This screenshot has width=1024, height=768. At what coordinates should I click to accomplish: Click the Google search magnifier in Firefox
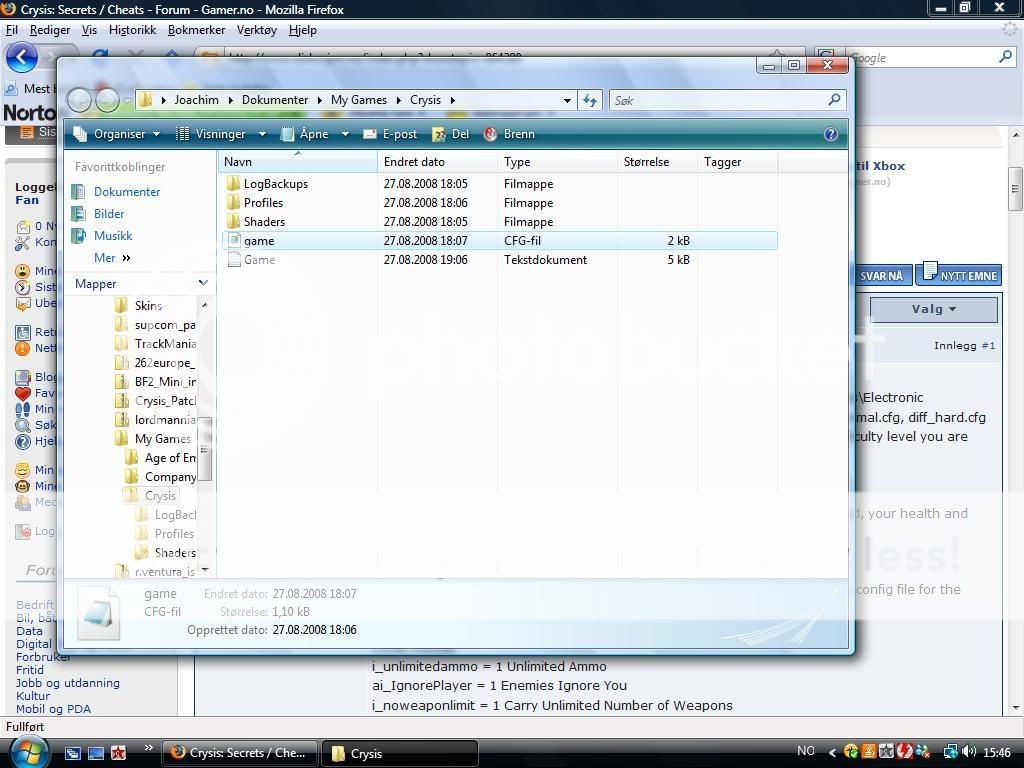click(1005, 57)
